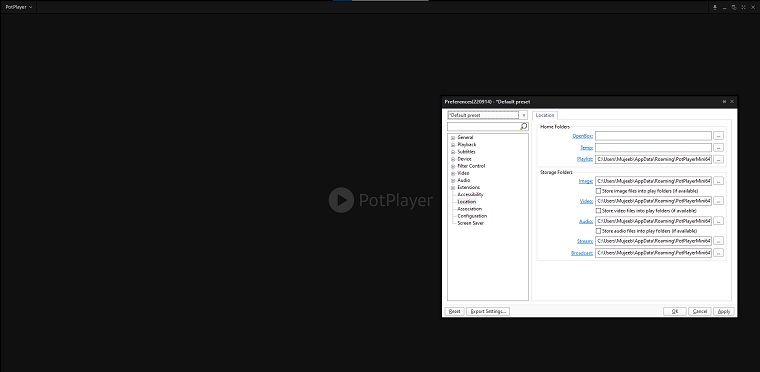
Task: Click the OpenBox folder link
Action: (x=583, y=136)
